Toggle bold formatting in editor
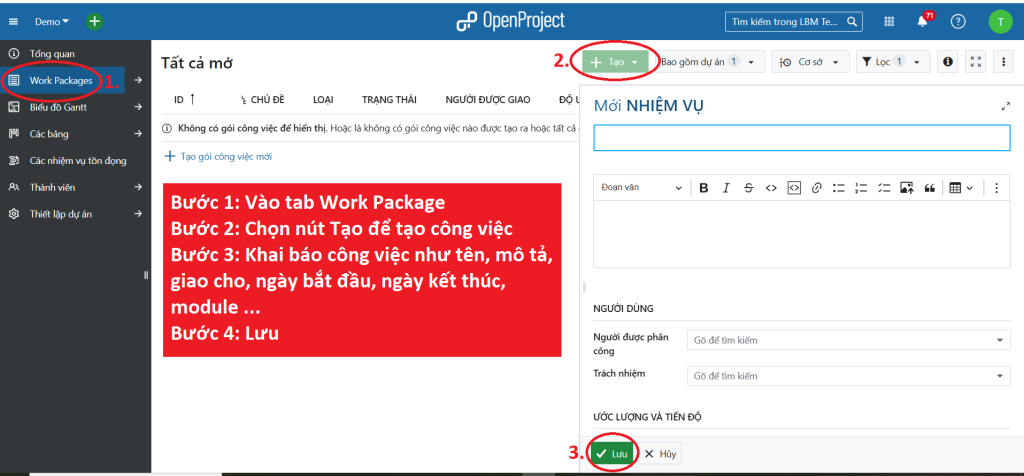 click(x=704, y=188)
